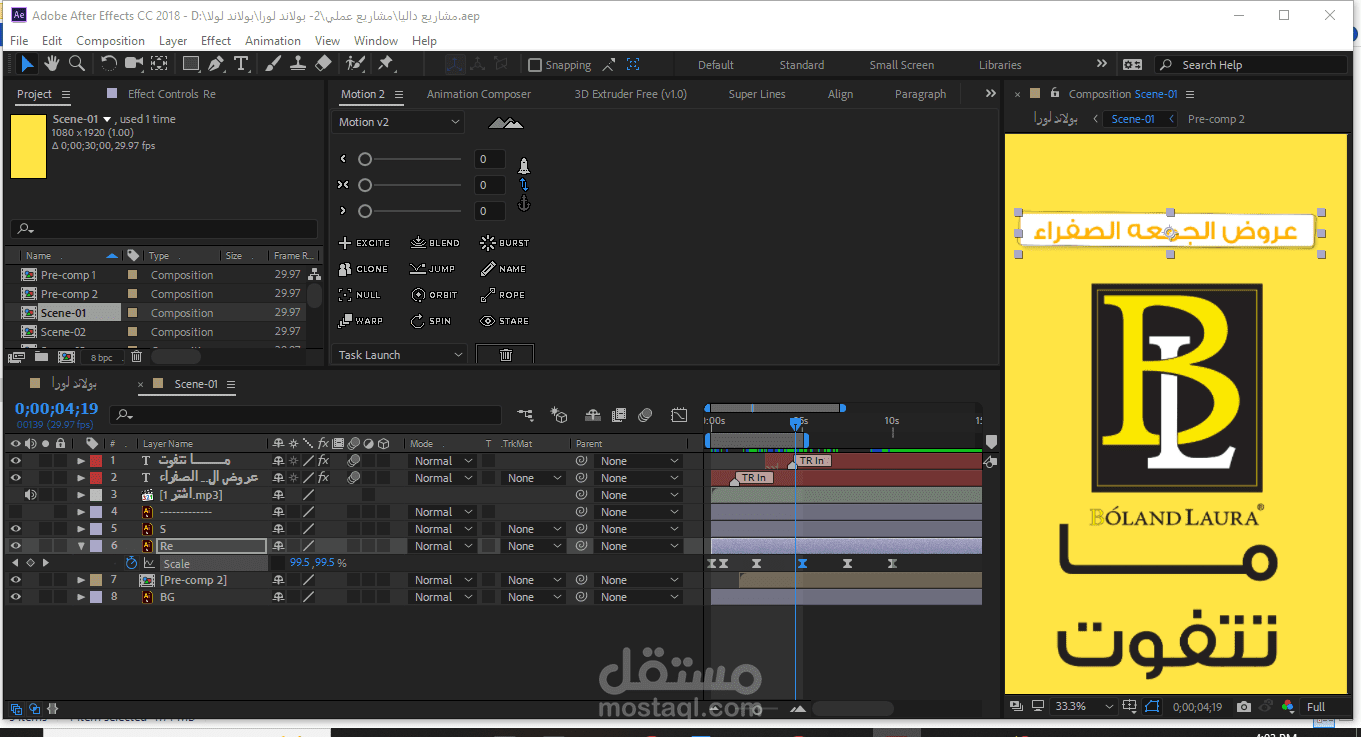The width and height of the screenshot is (1361, 737).
Task: Open the Animation menu
Action: click(x=273, y=41)
